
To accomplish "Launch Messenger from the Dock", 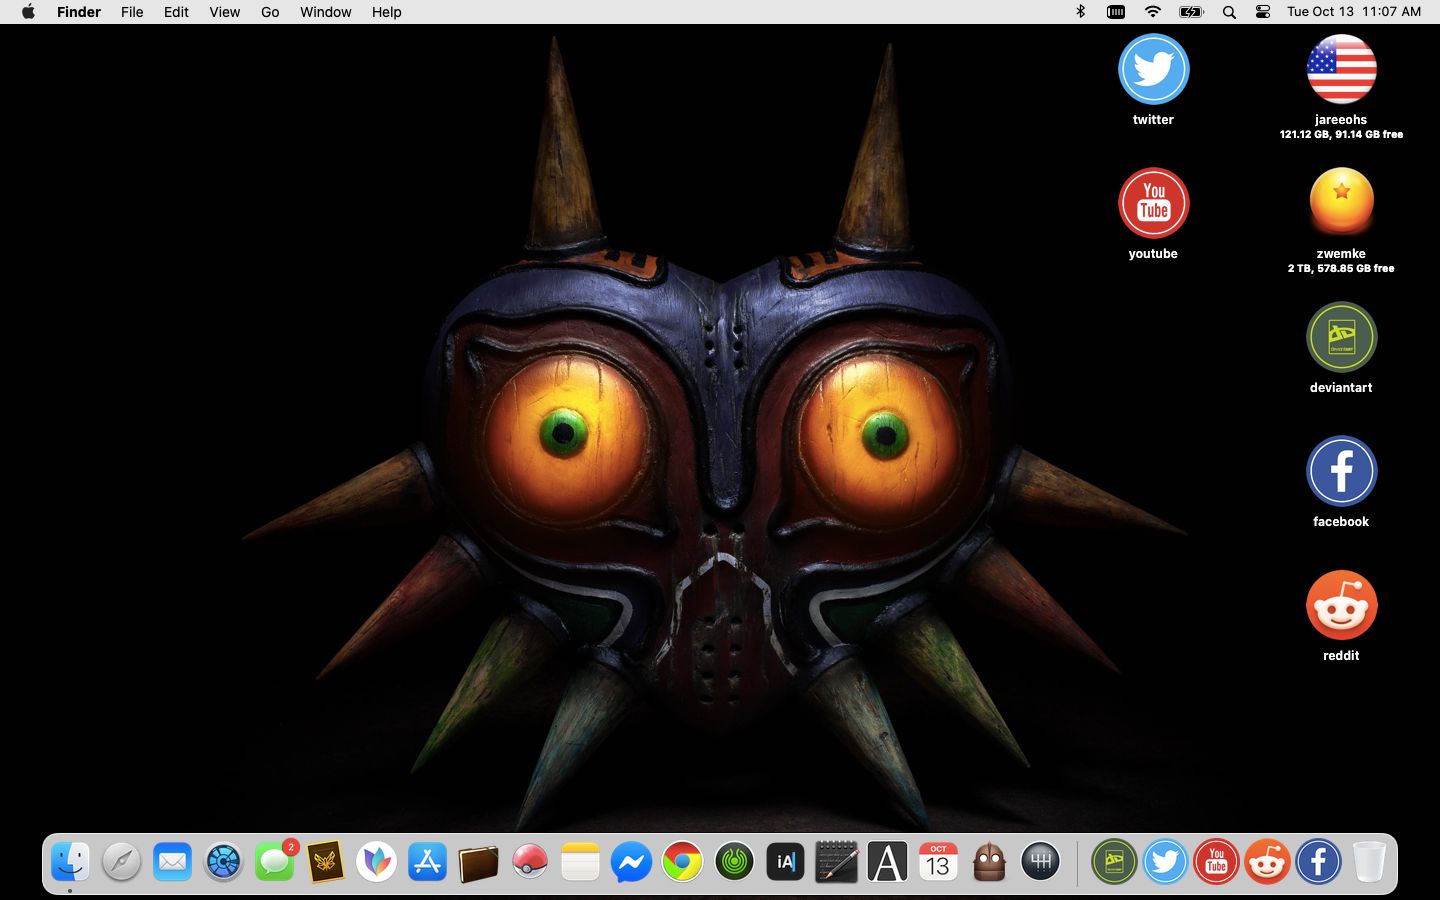I will tap(631, 861).
